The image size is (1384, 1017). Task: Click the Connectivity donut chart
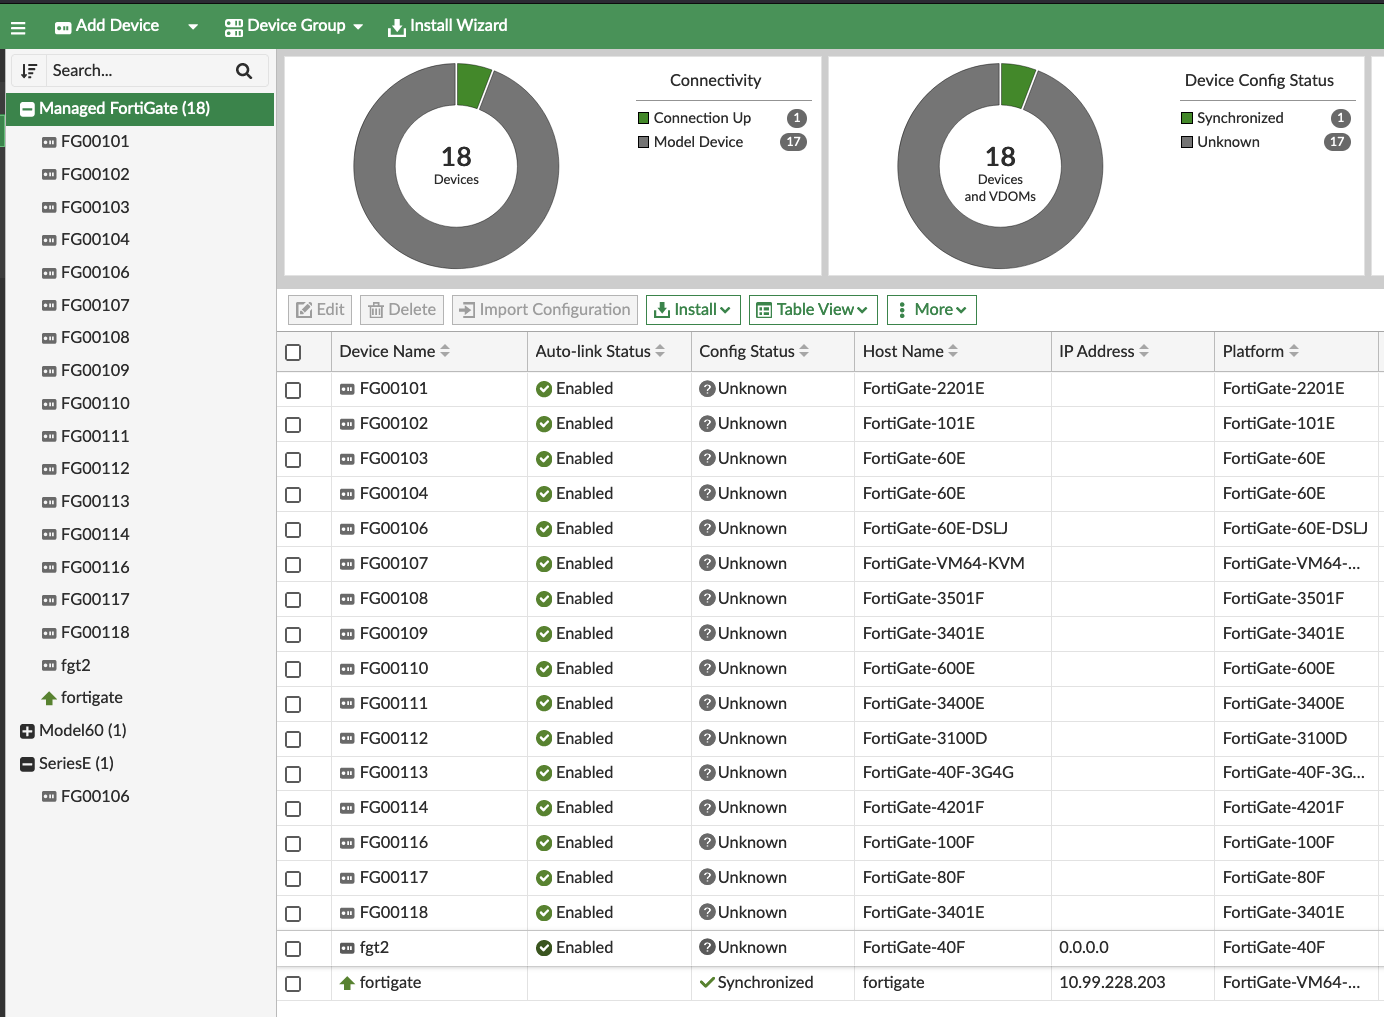tap(456, 166)
